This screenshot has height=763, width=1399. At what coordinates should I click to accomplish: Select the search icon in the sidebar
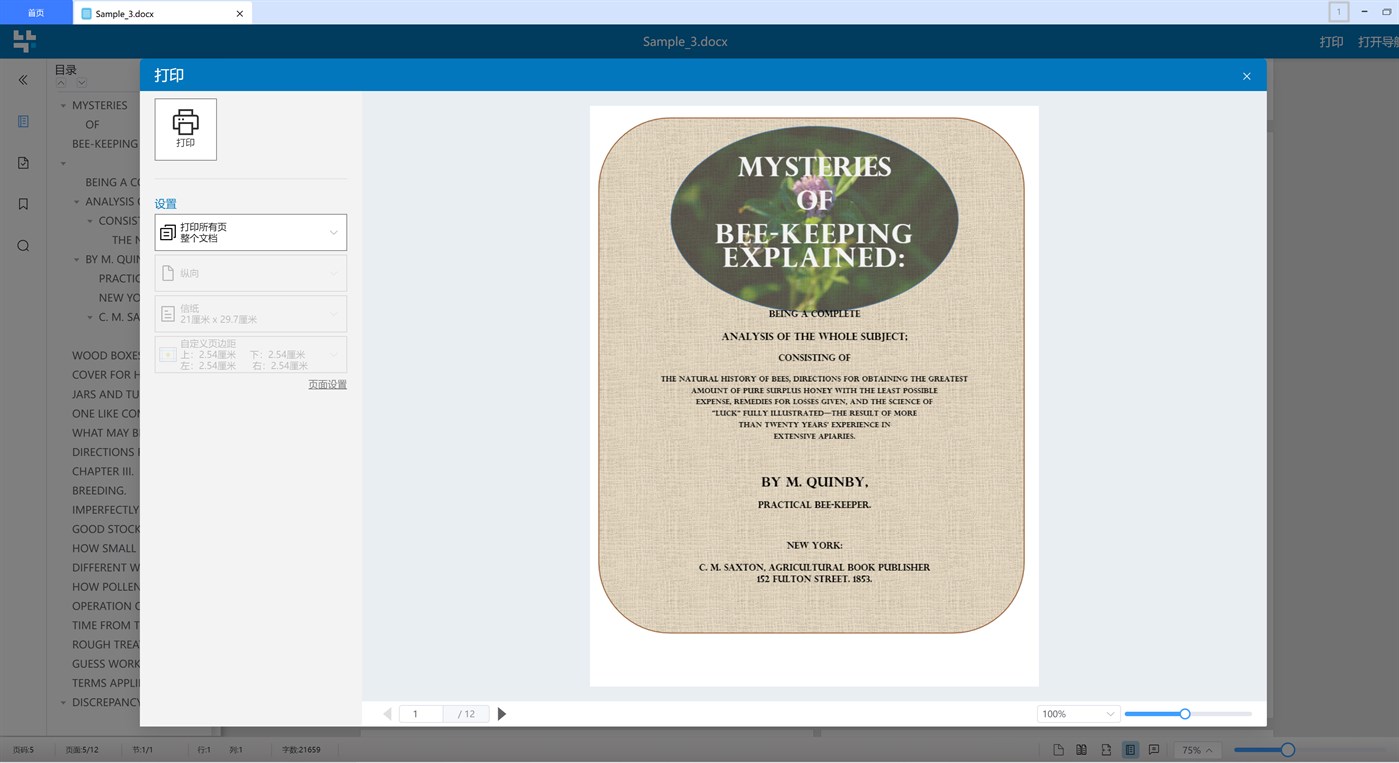coord(23,245)
